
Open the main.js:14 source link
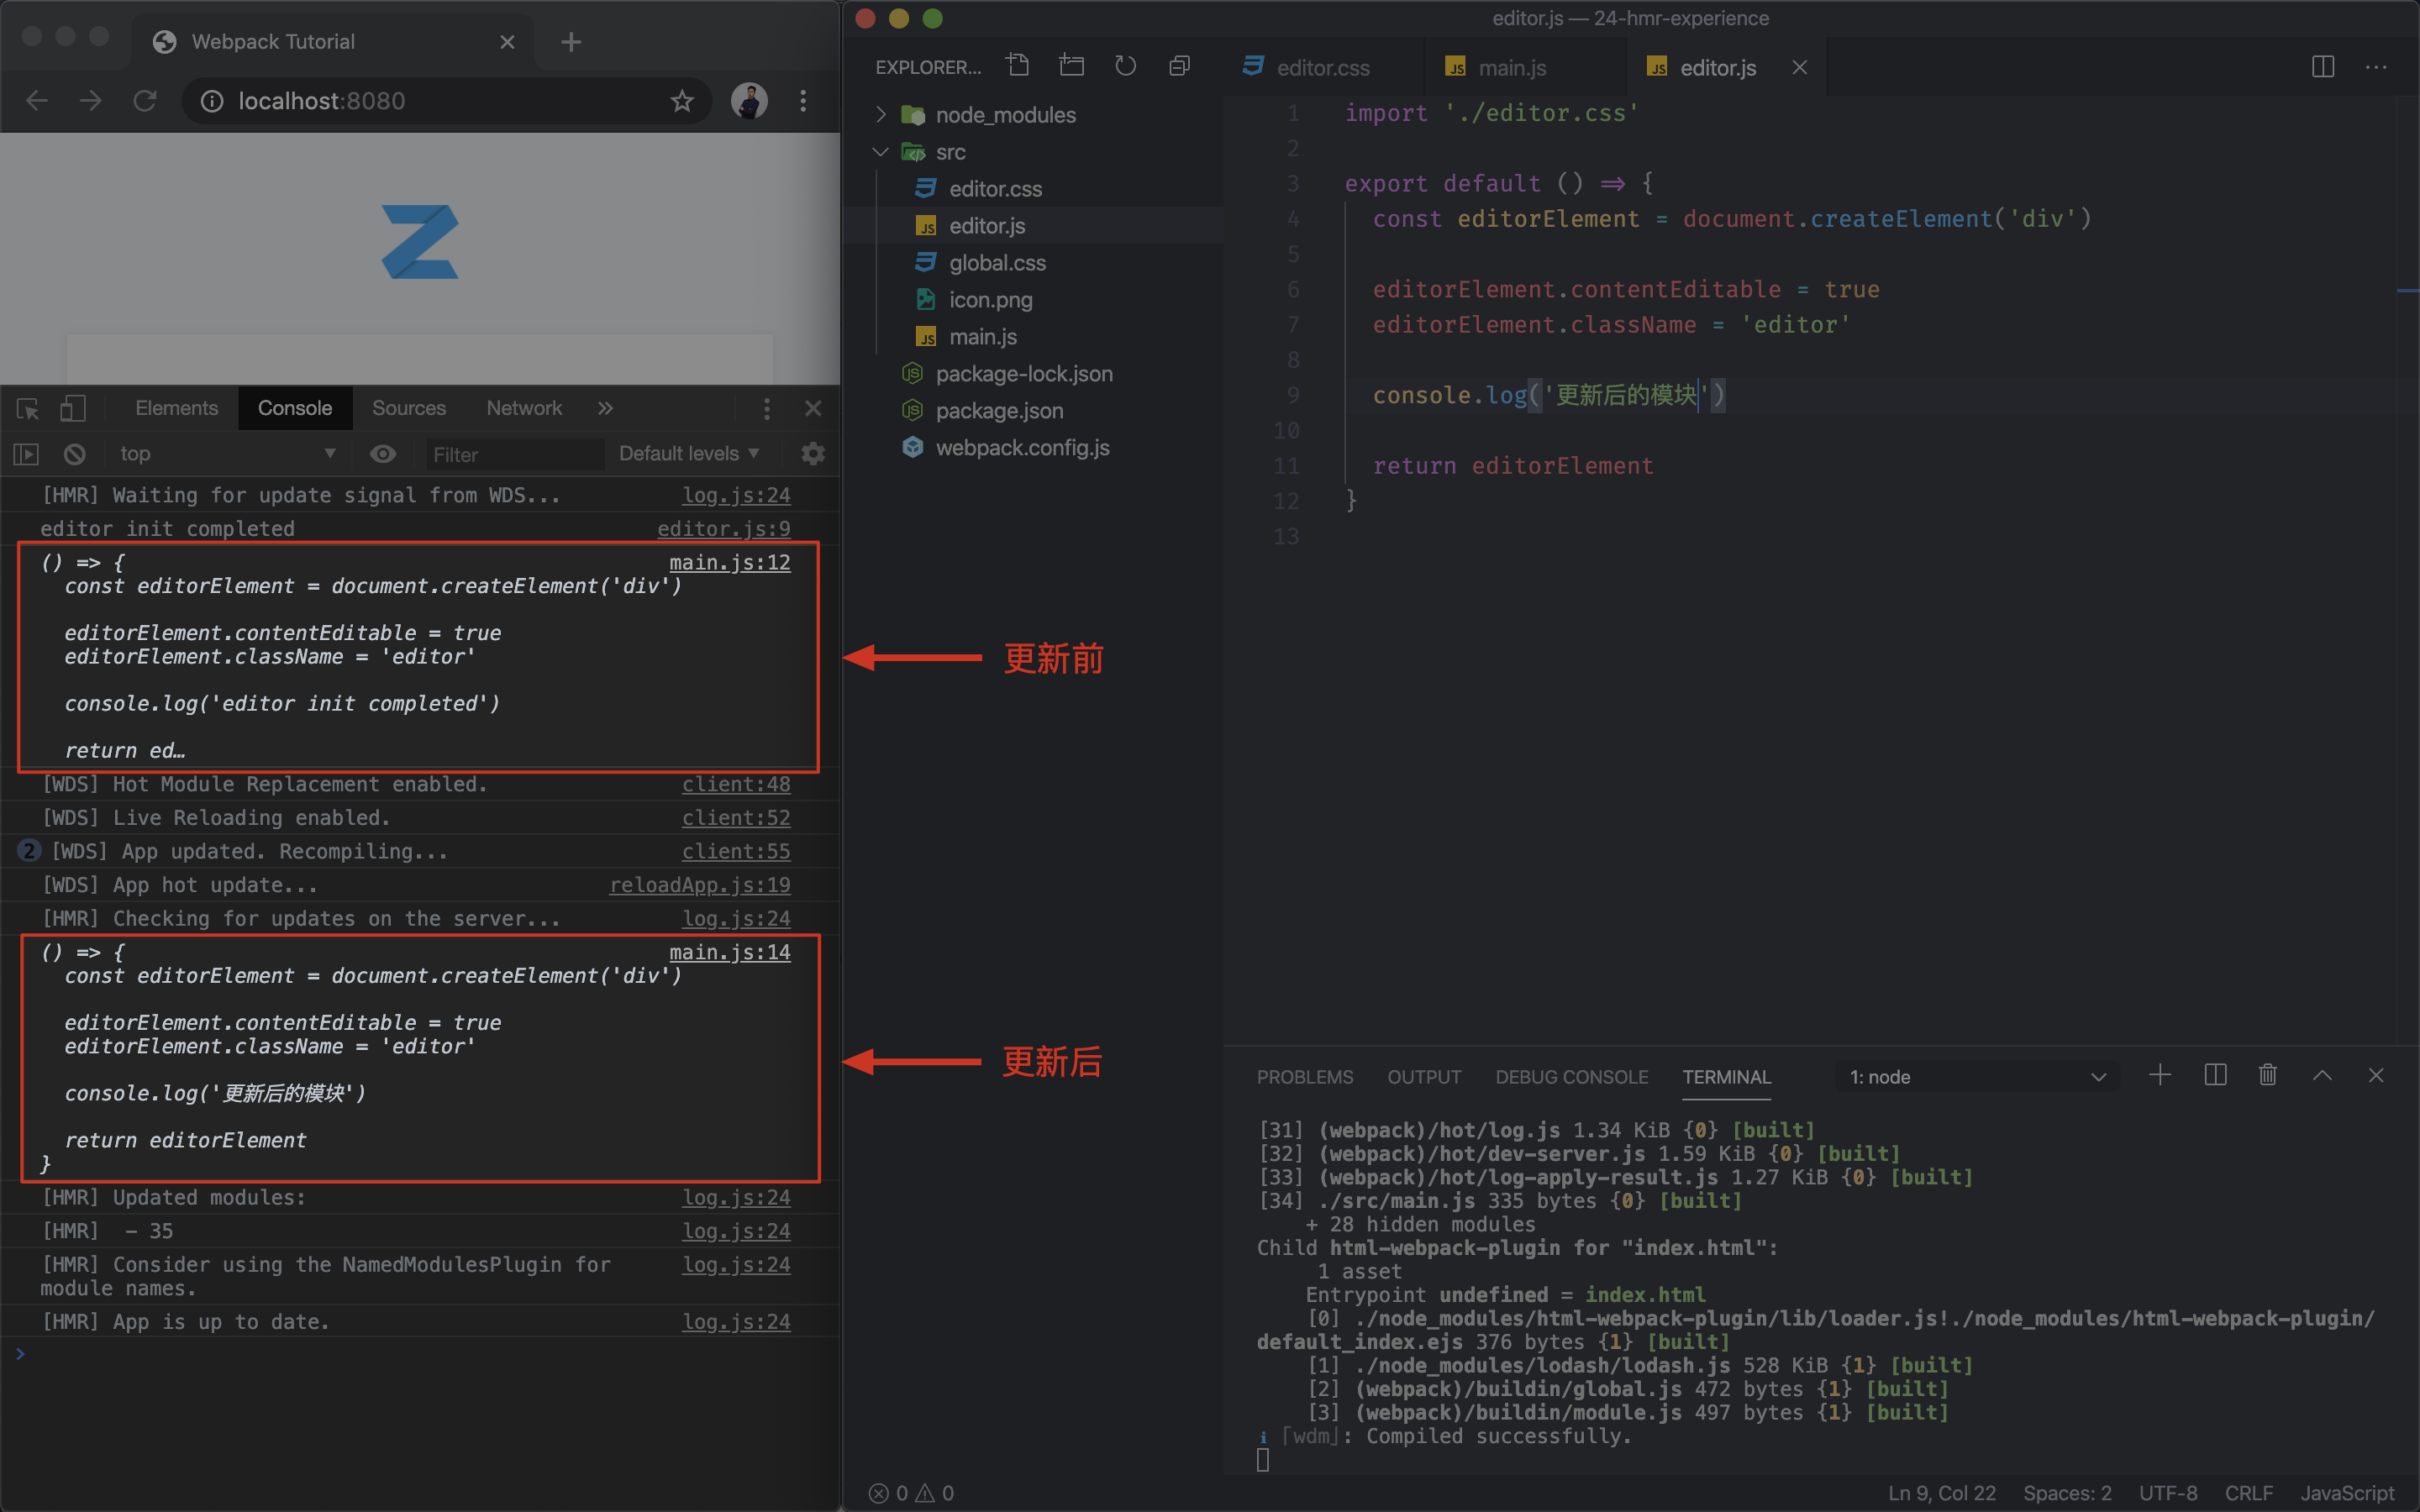coord(729,952)
